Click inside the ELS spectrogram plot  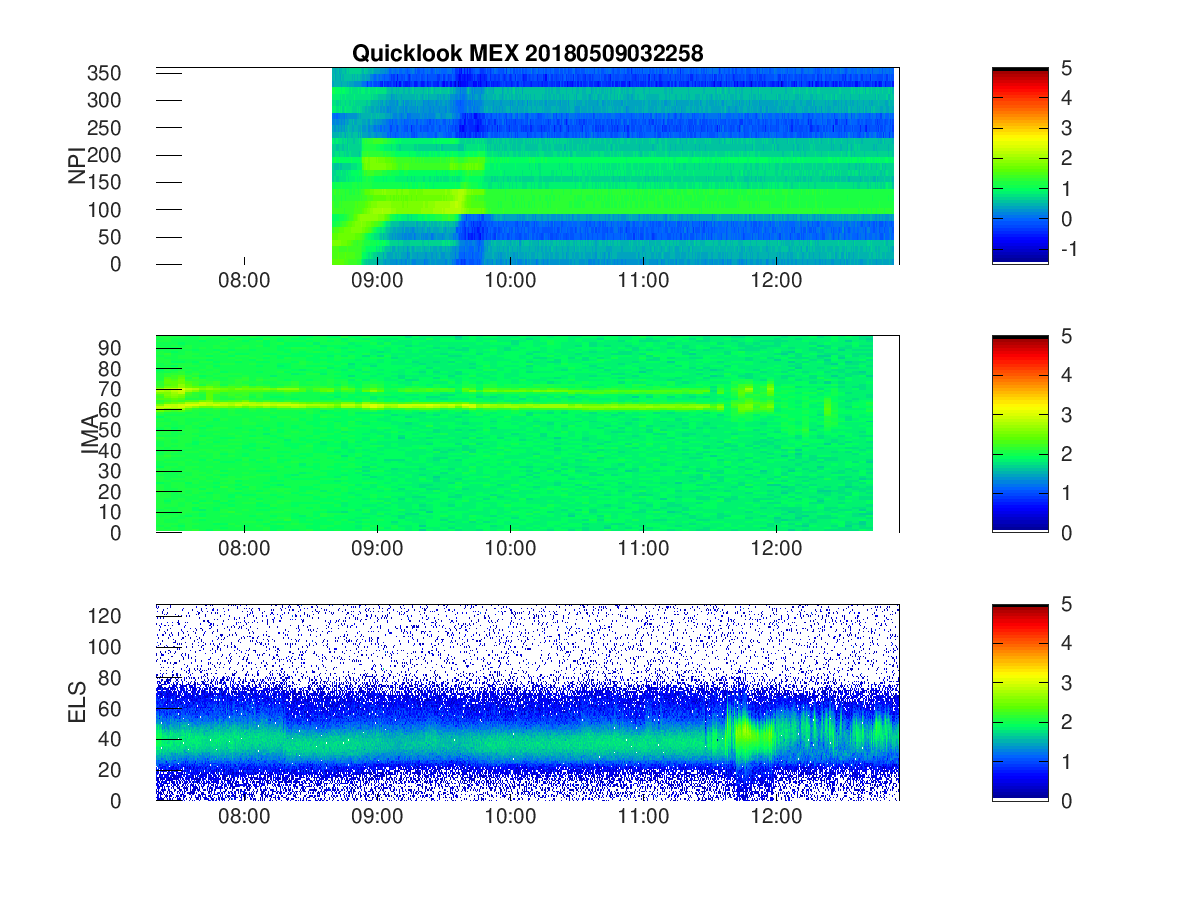527,702
